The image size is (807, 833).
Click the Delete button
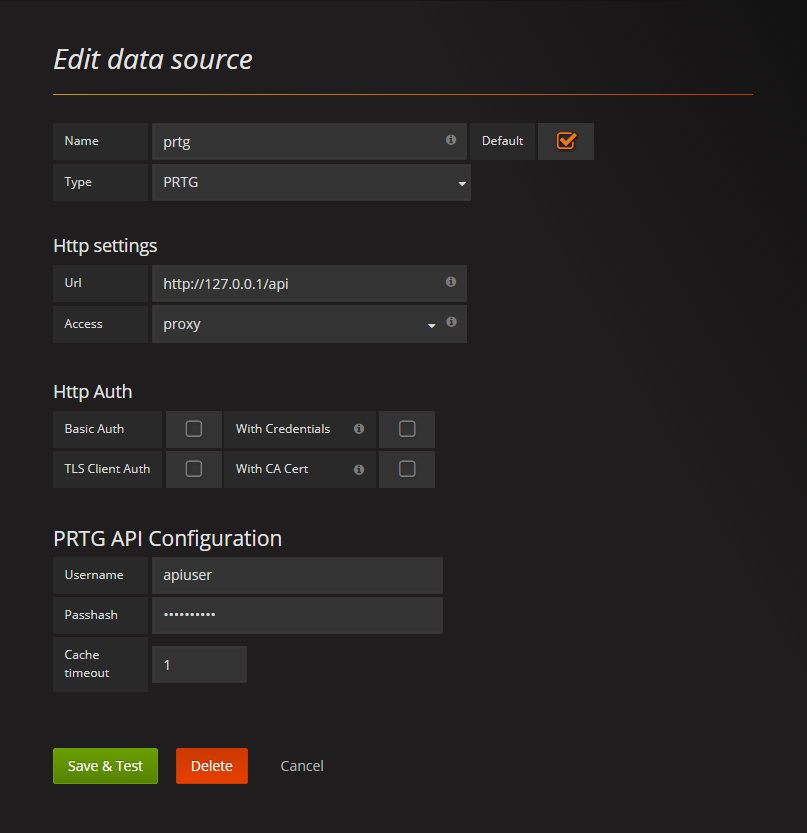tap(211, 766)
